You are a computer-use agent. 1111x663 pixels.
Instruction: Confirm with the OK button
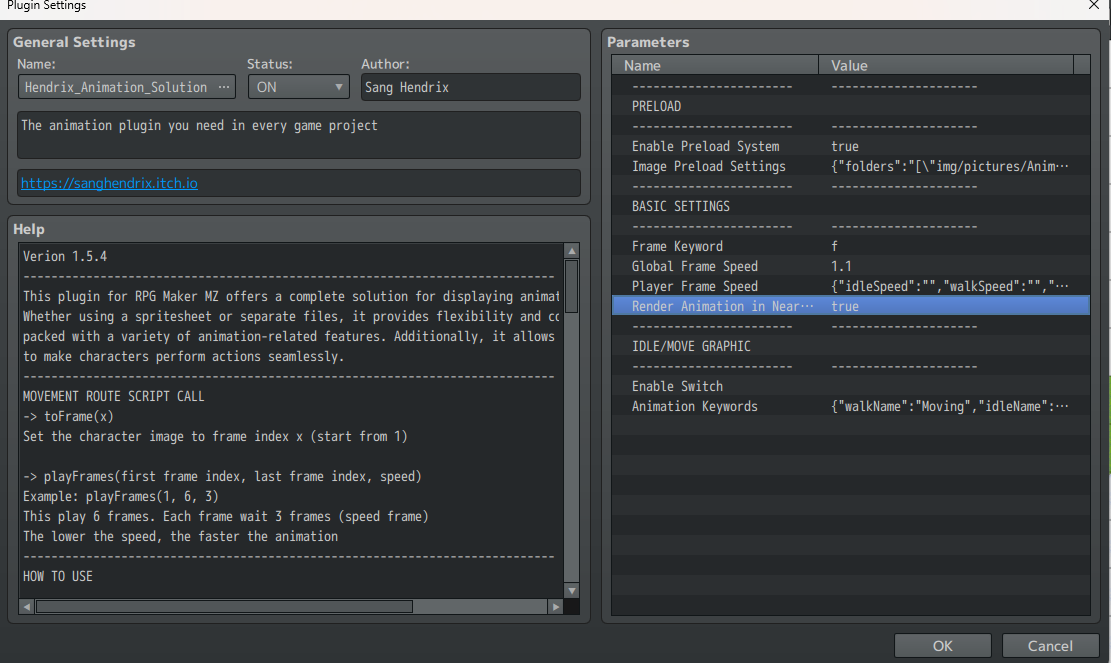click(x=942, y=646)
